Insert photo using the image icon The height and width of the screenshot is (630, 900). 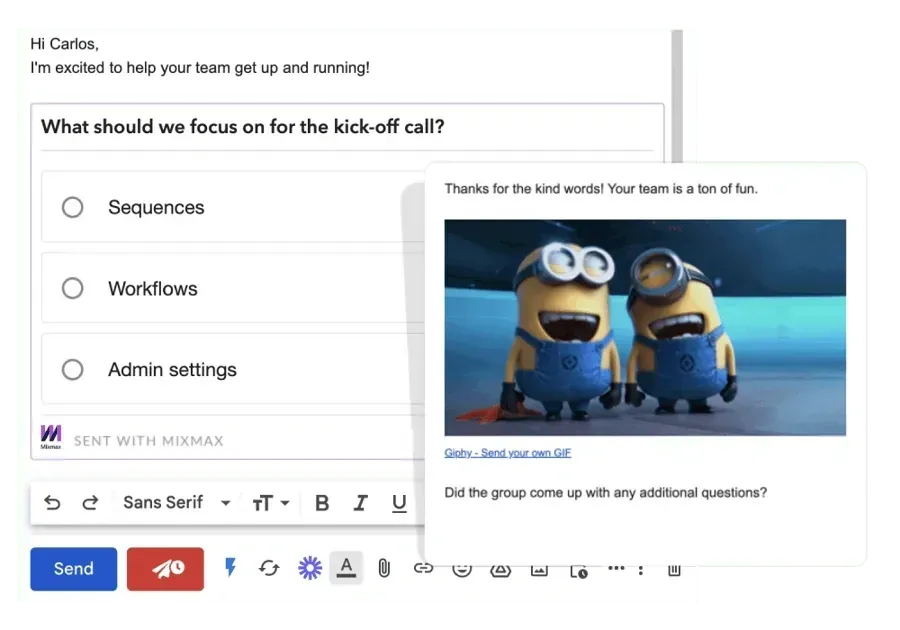(539, 570)
